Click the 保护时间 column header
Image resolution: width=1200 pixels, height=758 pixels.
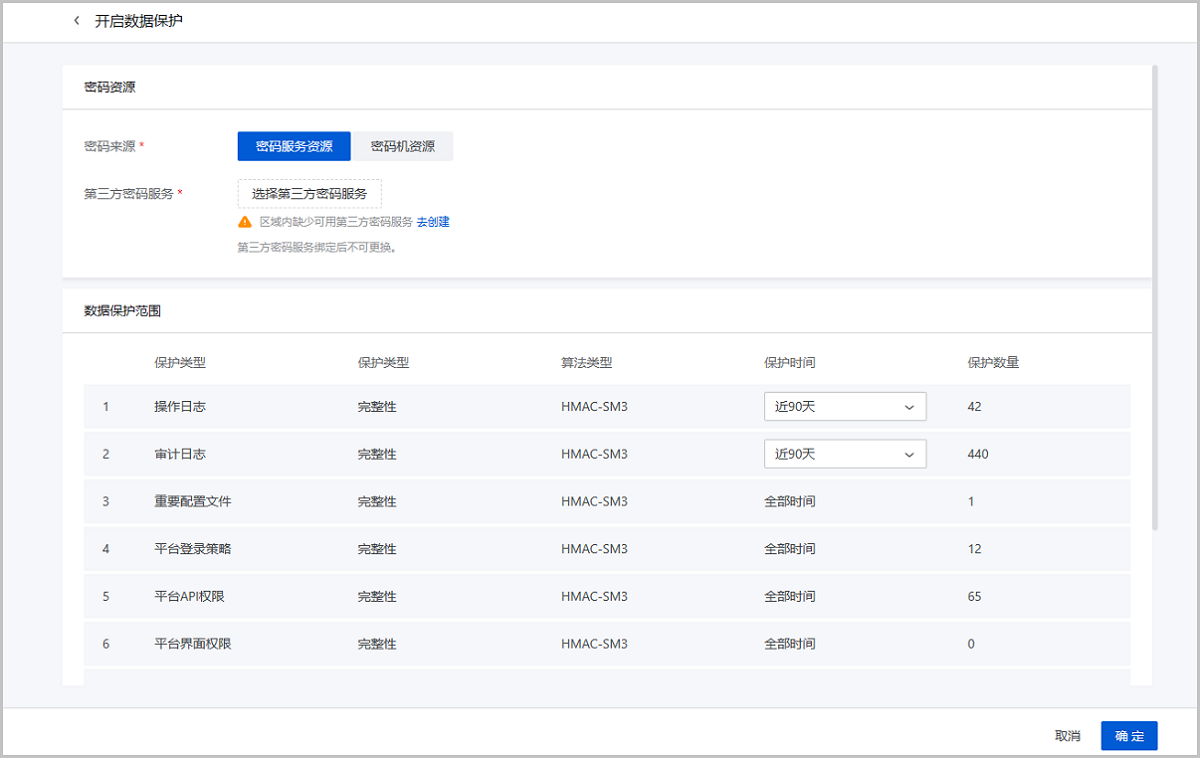coord(789,363)
